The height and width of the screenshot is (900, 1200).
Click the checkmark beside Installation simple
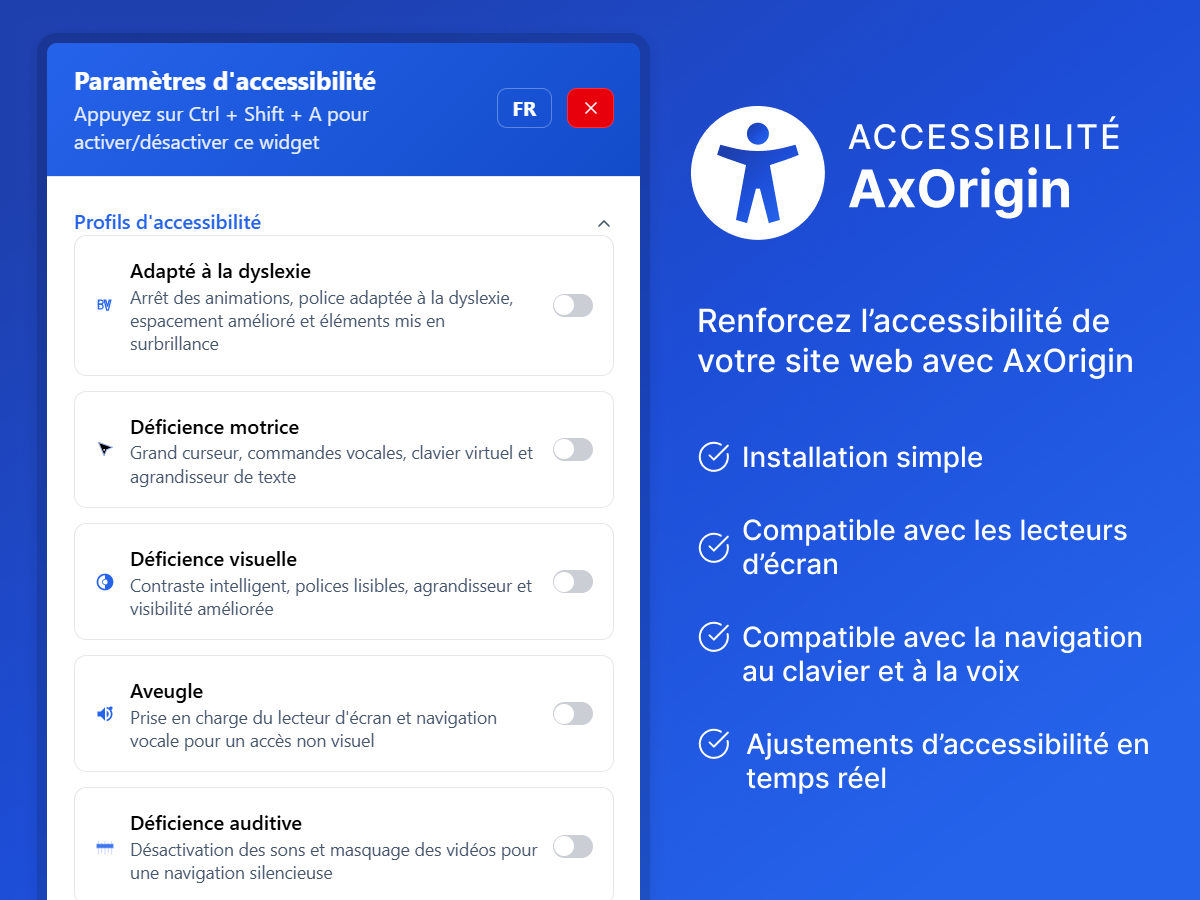click(713, 456)
